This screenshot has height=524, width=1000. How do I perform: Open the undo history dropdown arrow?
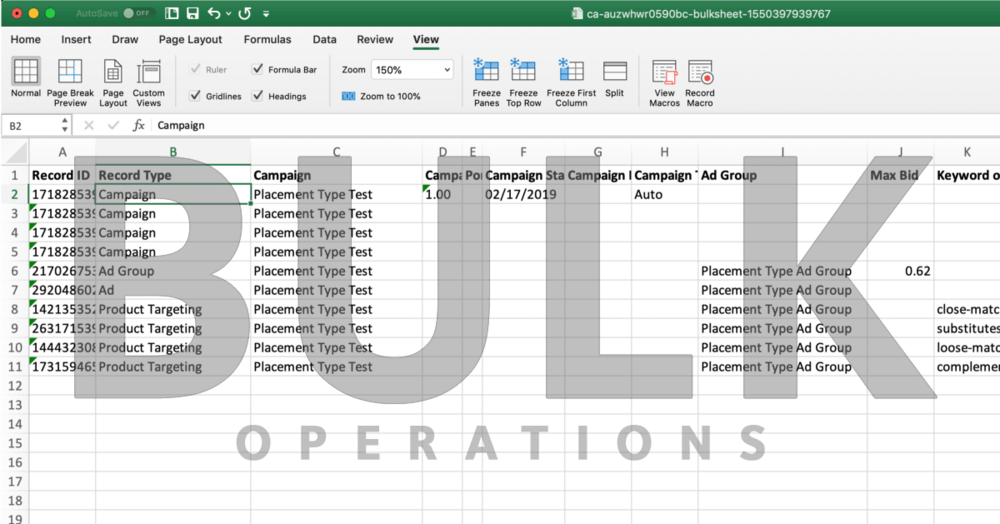[x=228, y=13]
